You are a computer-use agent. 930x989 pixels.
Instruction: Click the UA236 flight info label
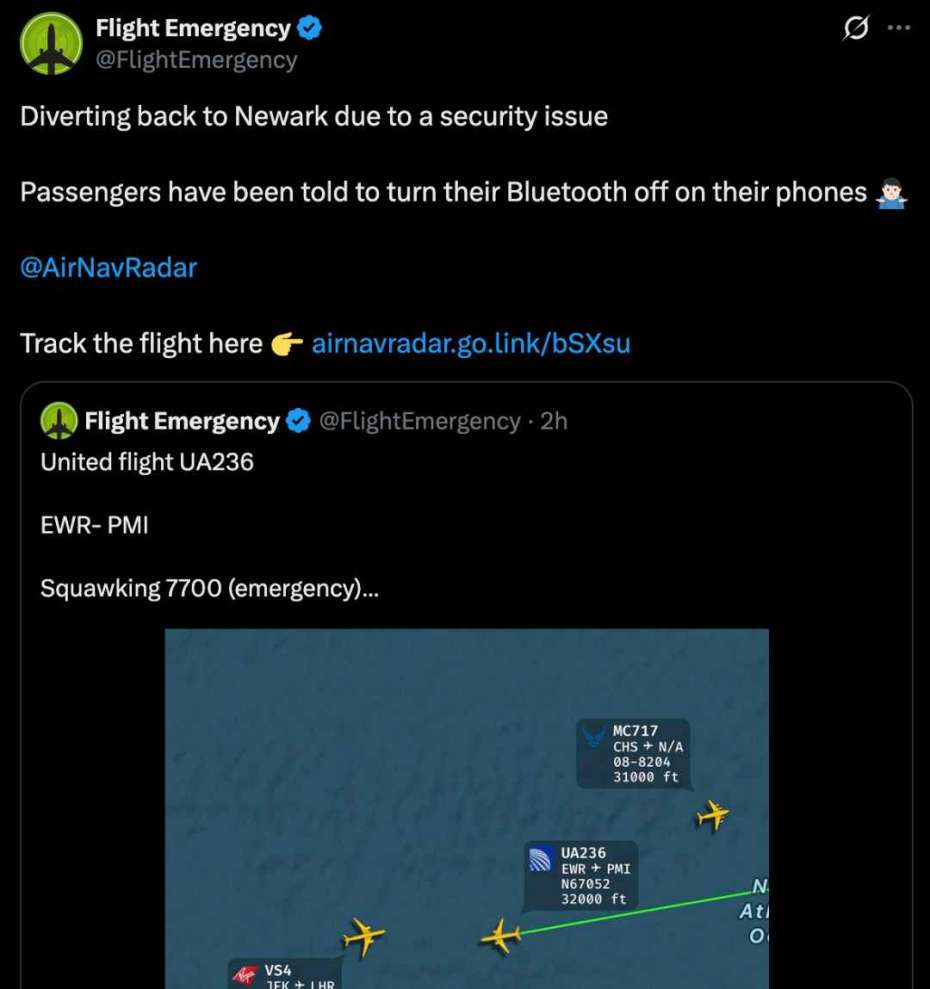(580, 875)
